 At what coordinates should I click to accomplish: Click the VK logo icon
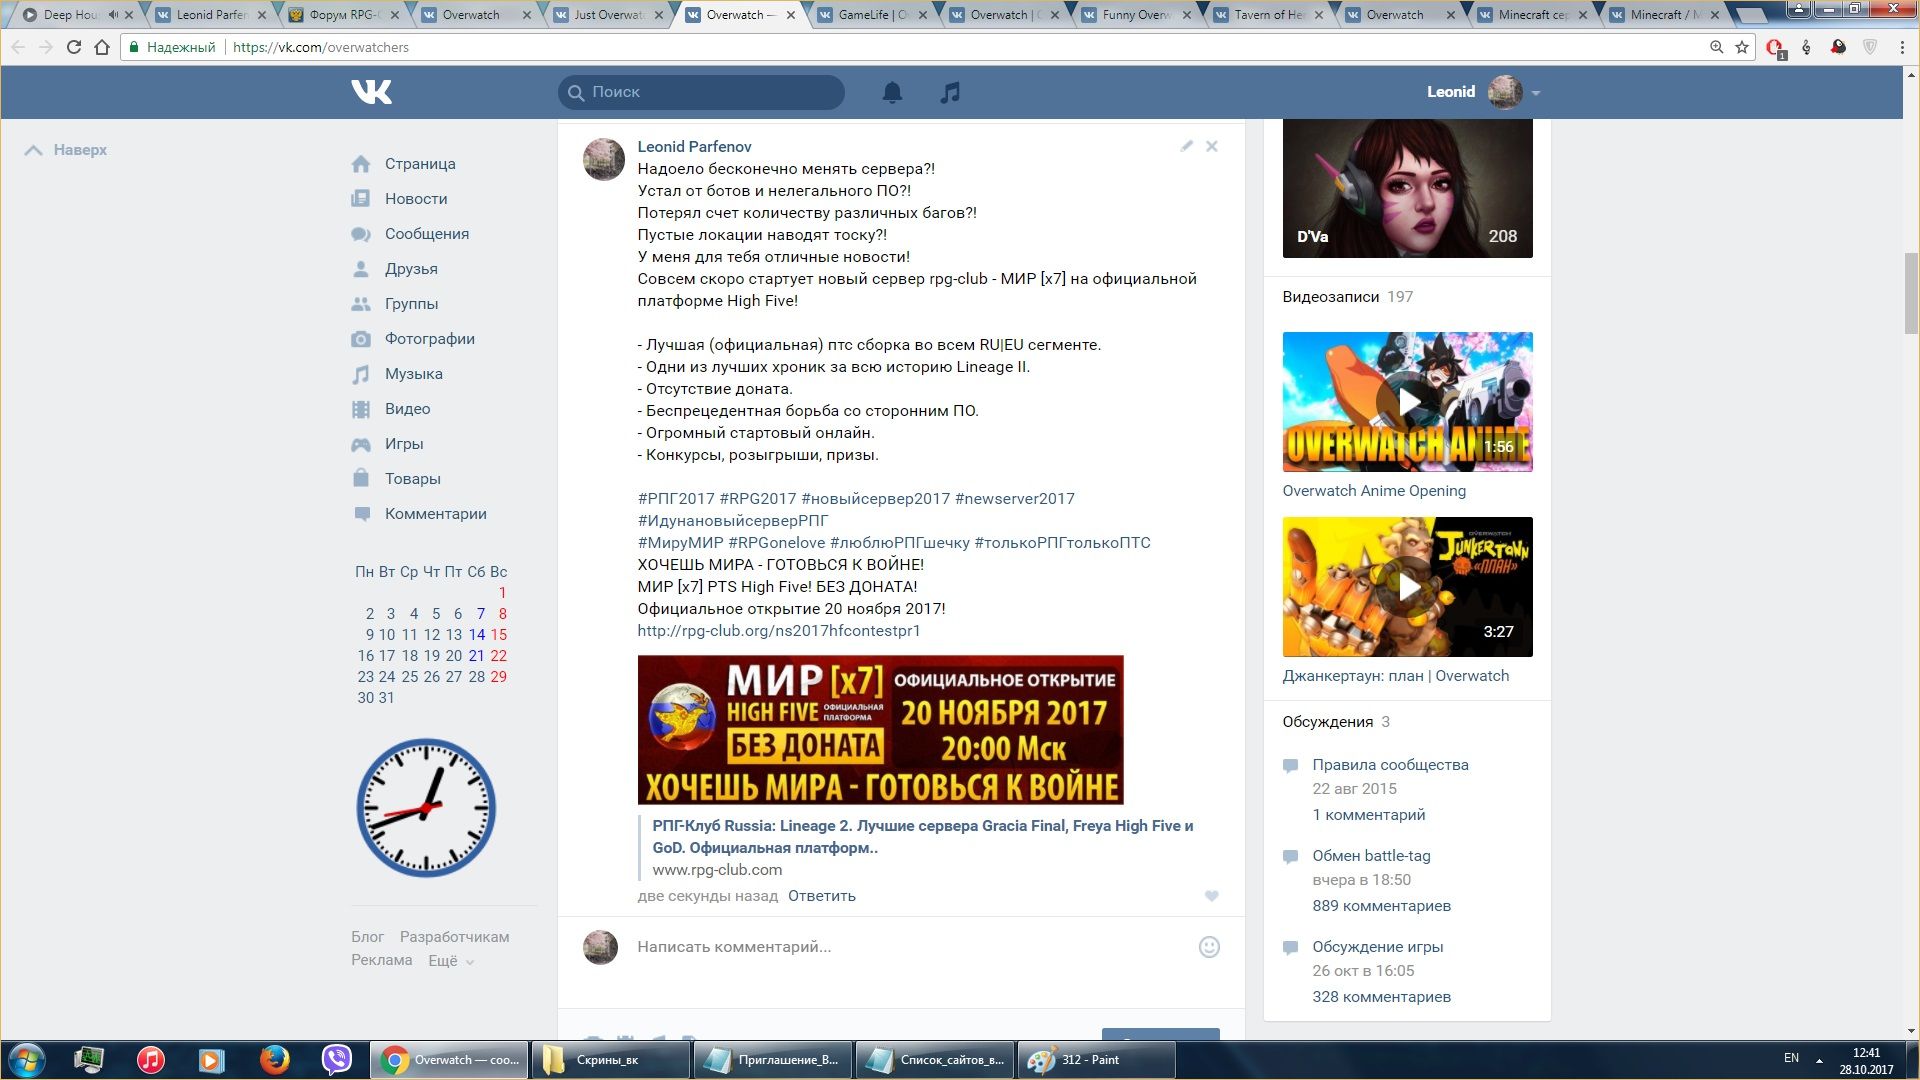click(x=371, y=92)
